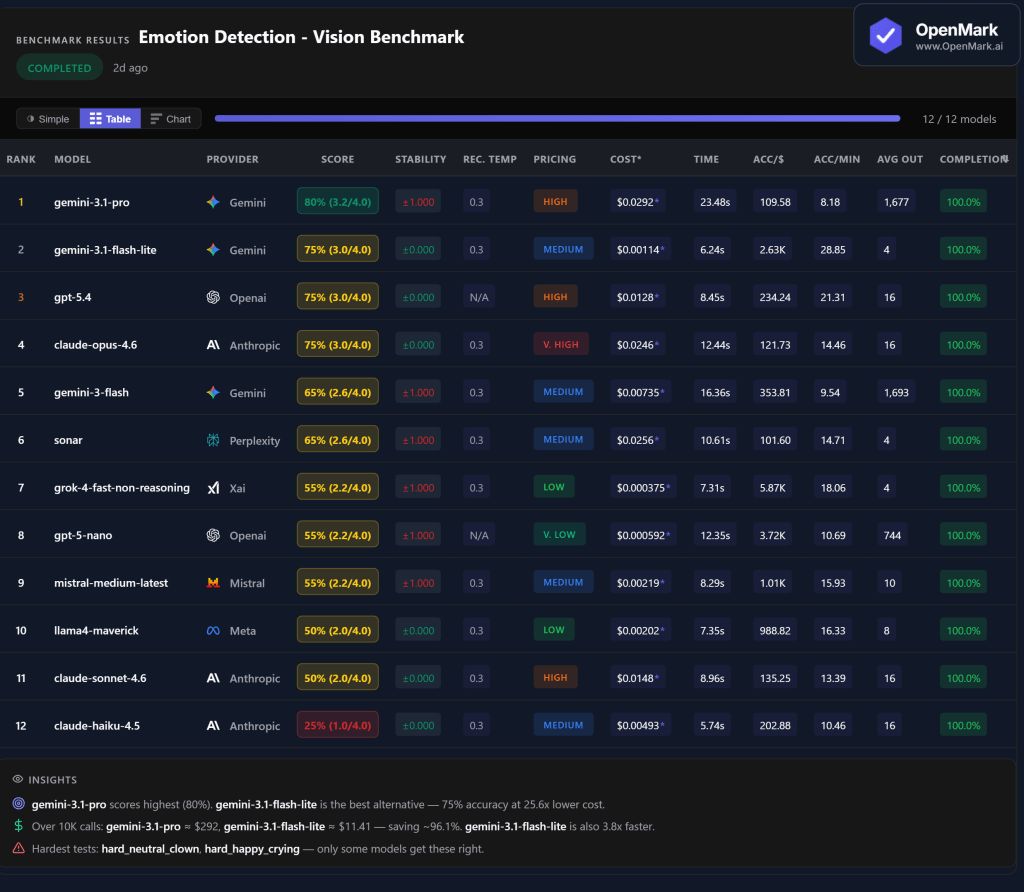The width and height of the screenshot is (1024, 892).
Task: Click the 23.48s time value
Action: click(715, 202)
